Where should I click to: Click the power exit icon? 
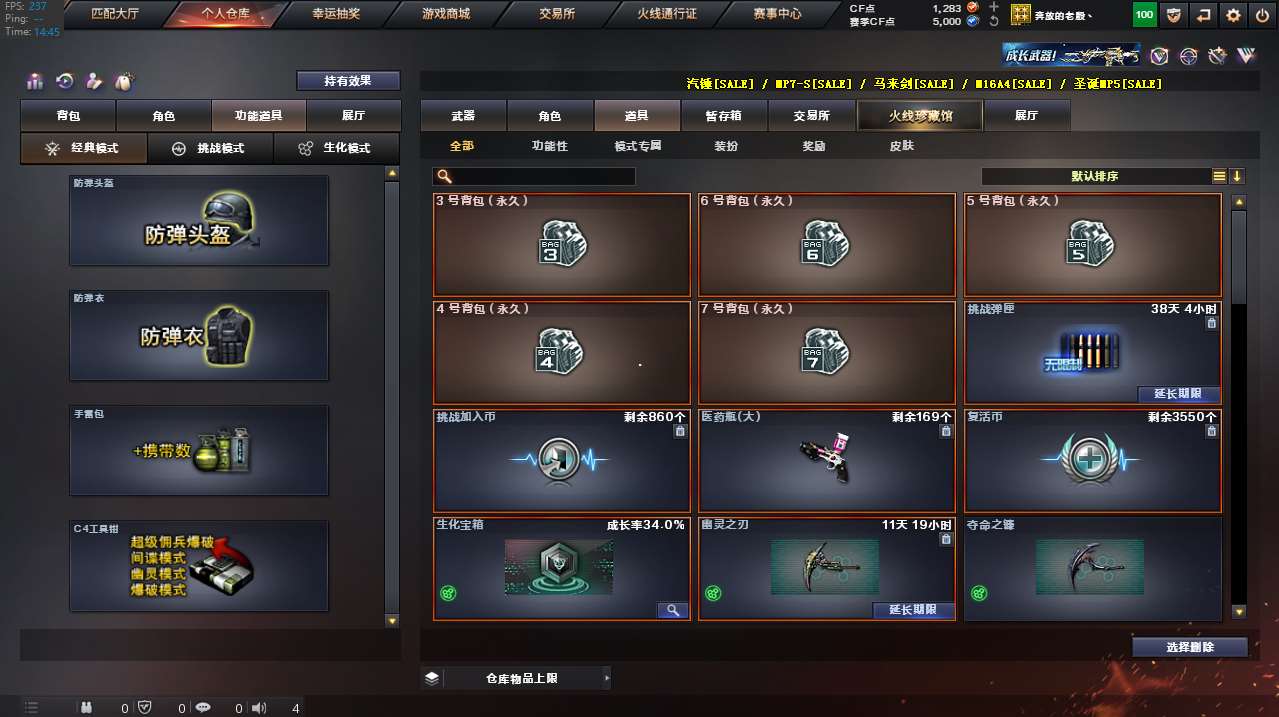pos(1262,15)
